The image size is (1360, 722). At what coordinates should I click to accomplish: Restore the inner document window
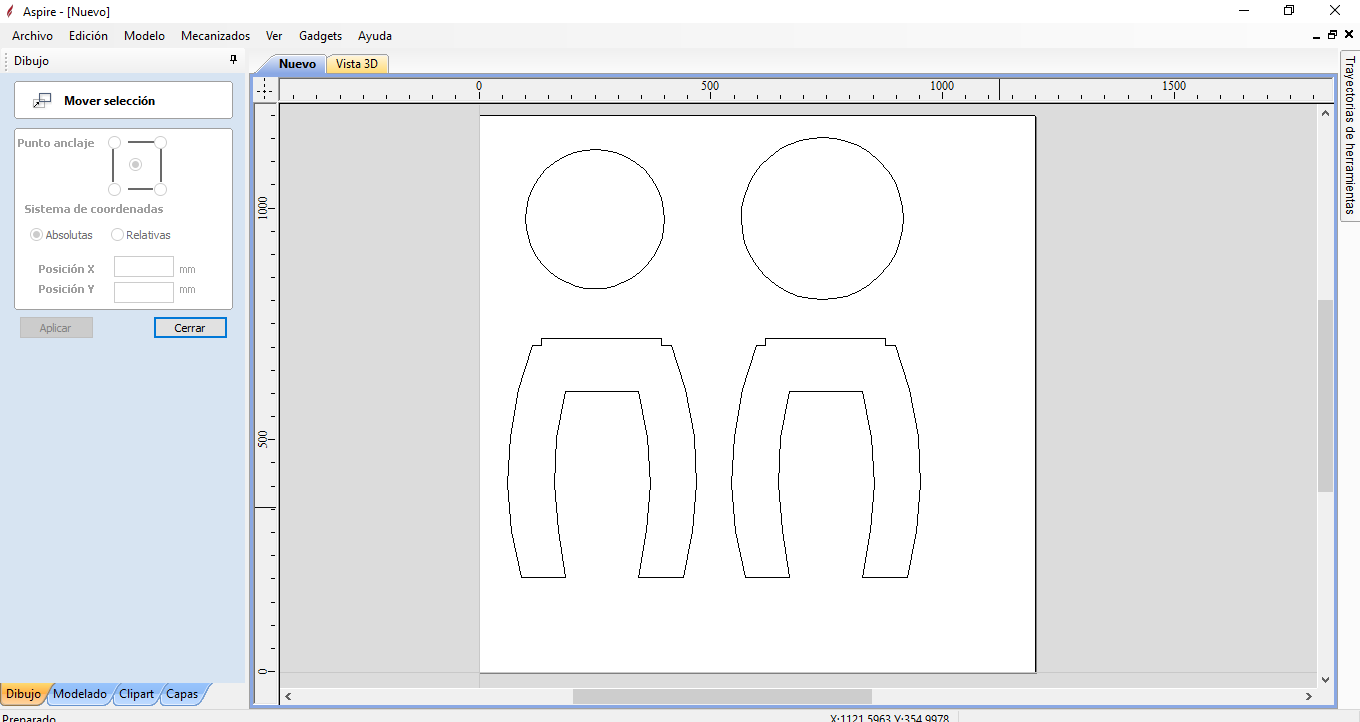tap(1332, 35)
